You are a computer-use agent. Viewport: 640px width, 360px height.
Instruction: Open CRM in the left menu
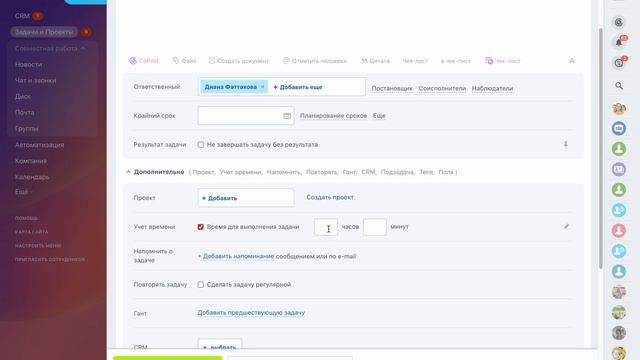(22, 16)
